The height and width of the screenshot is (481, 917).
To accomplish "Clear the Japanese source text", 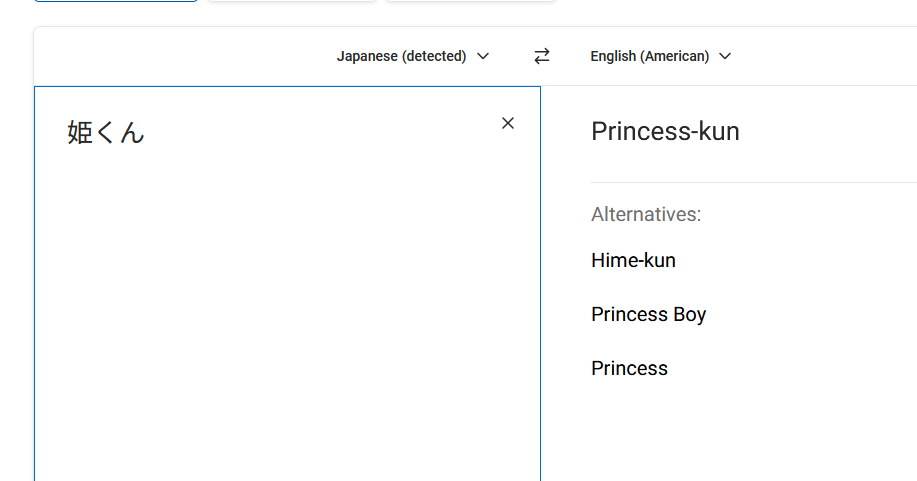I will [508, 123].
